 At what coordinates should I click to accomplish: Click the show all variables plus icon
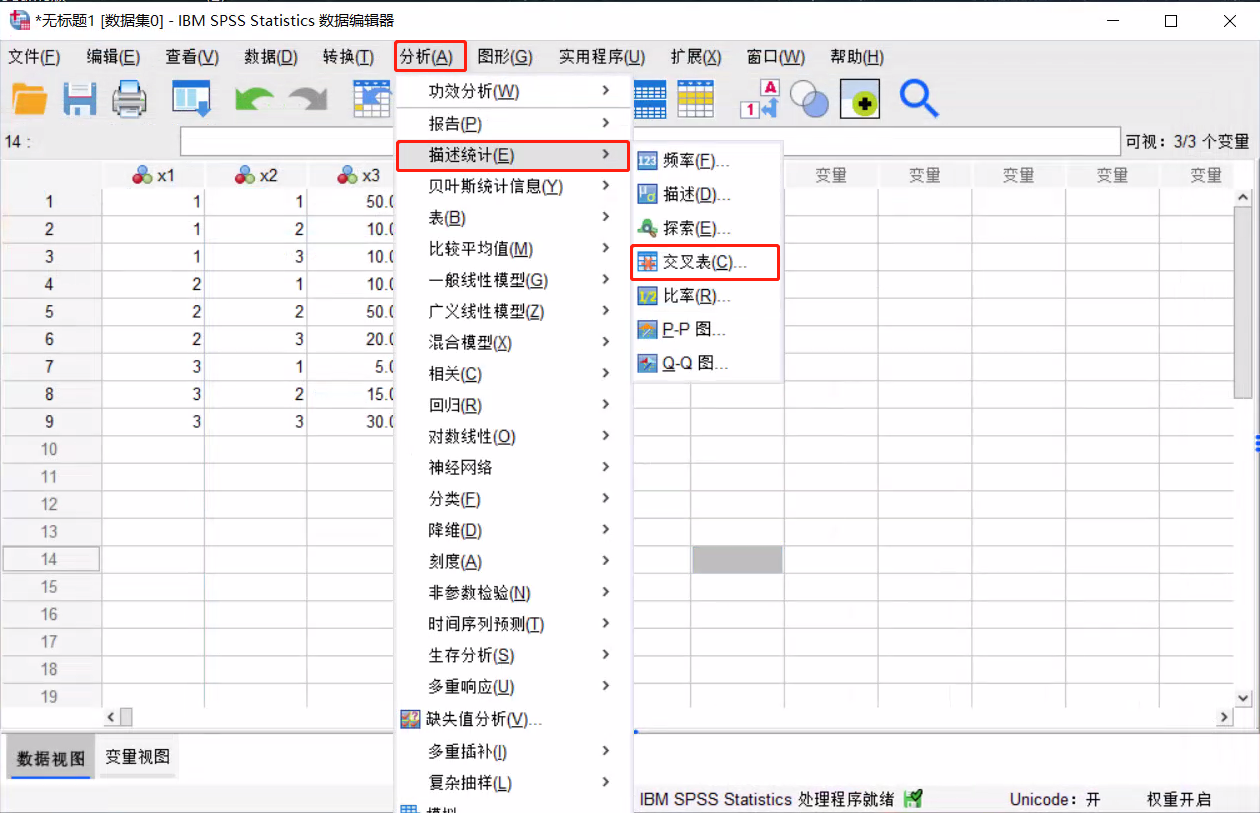coord(860,98)
